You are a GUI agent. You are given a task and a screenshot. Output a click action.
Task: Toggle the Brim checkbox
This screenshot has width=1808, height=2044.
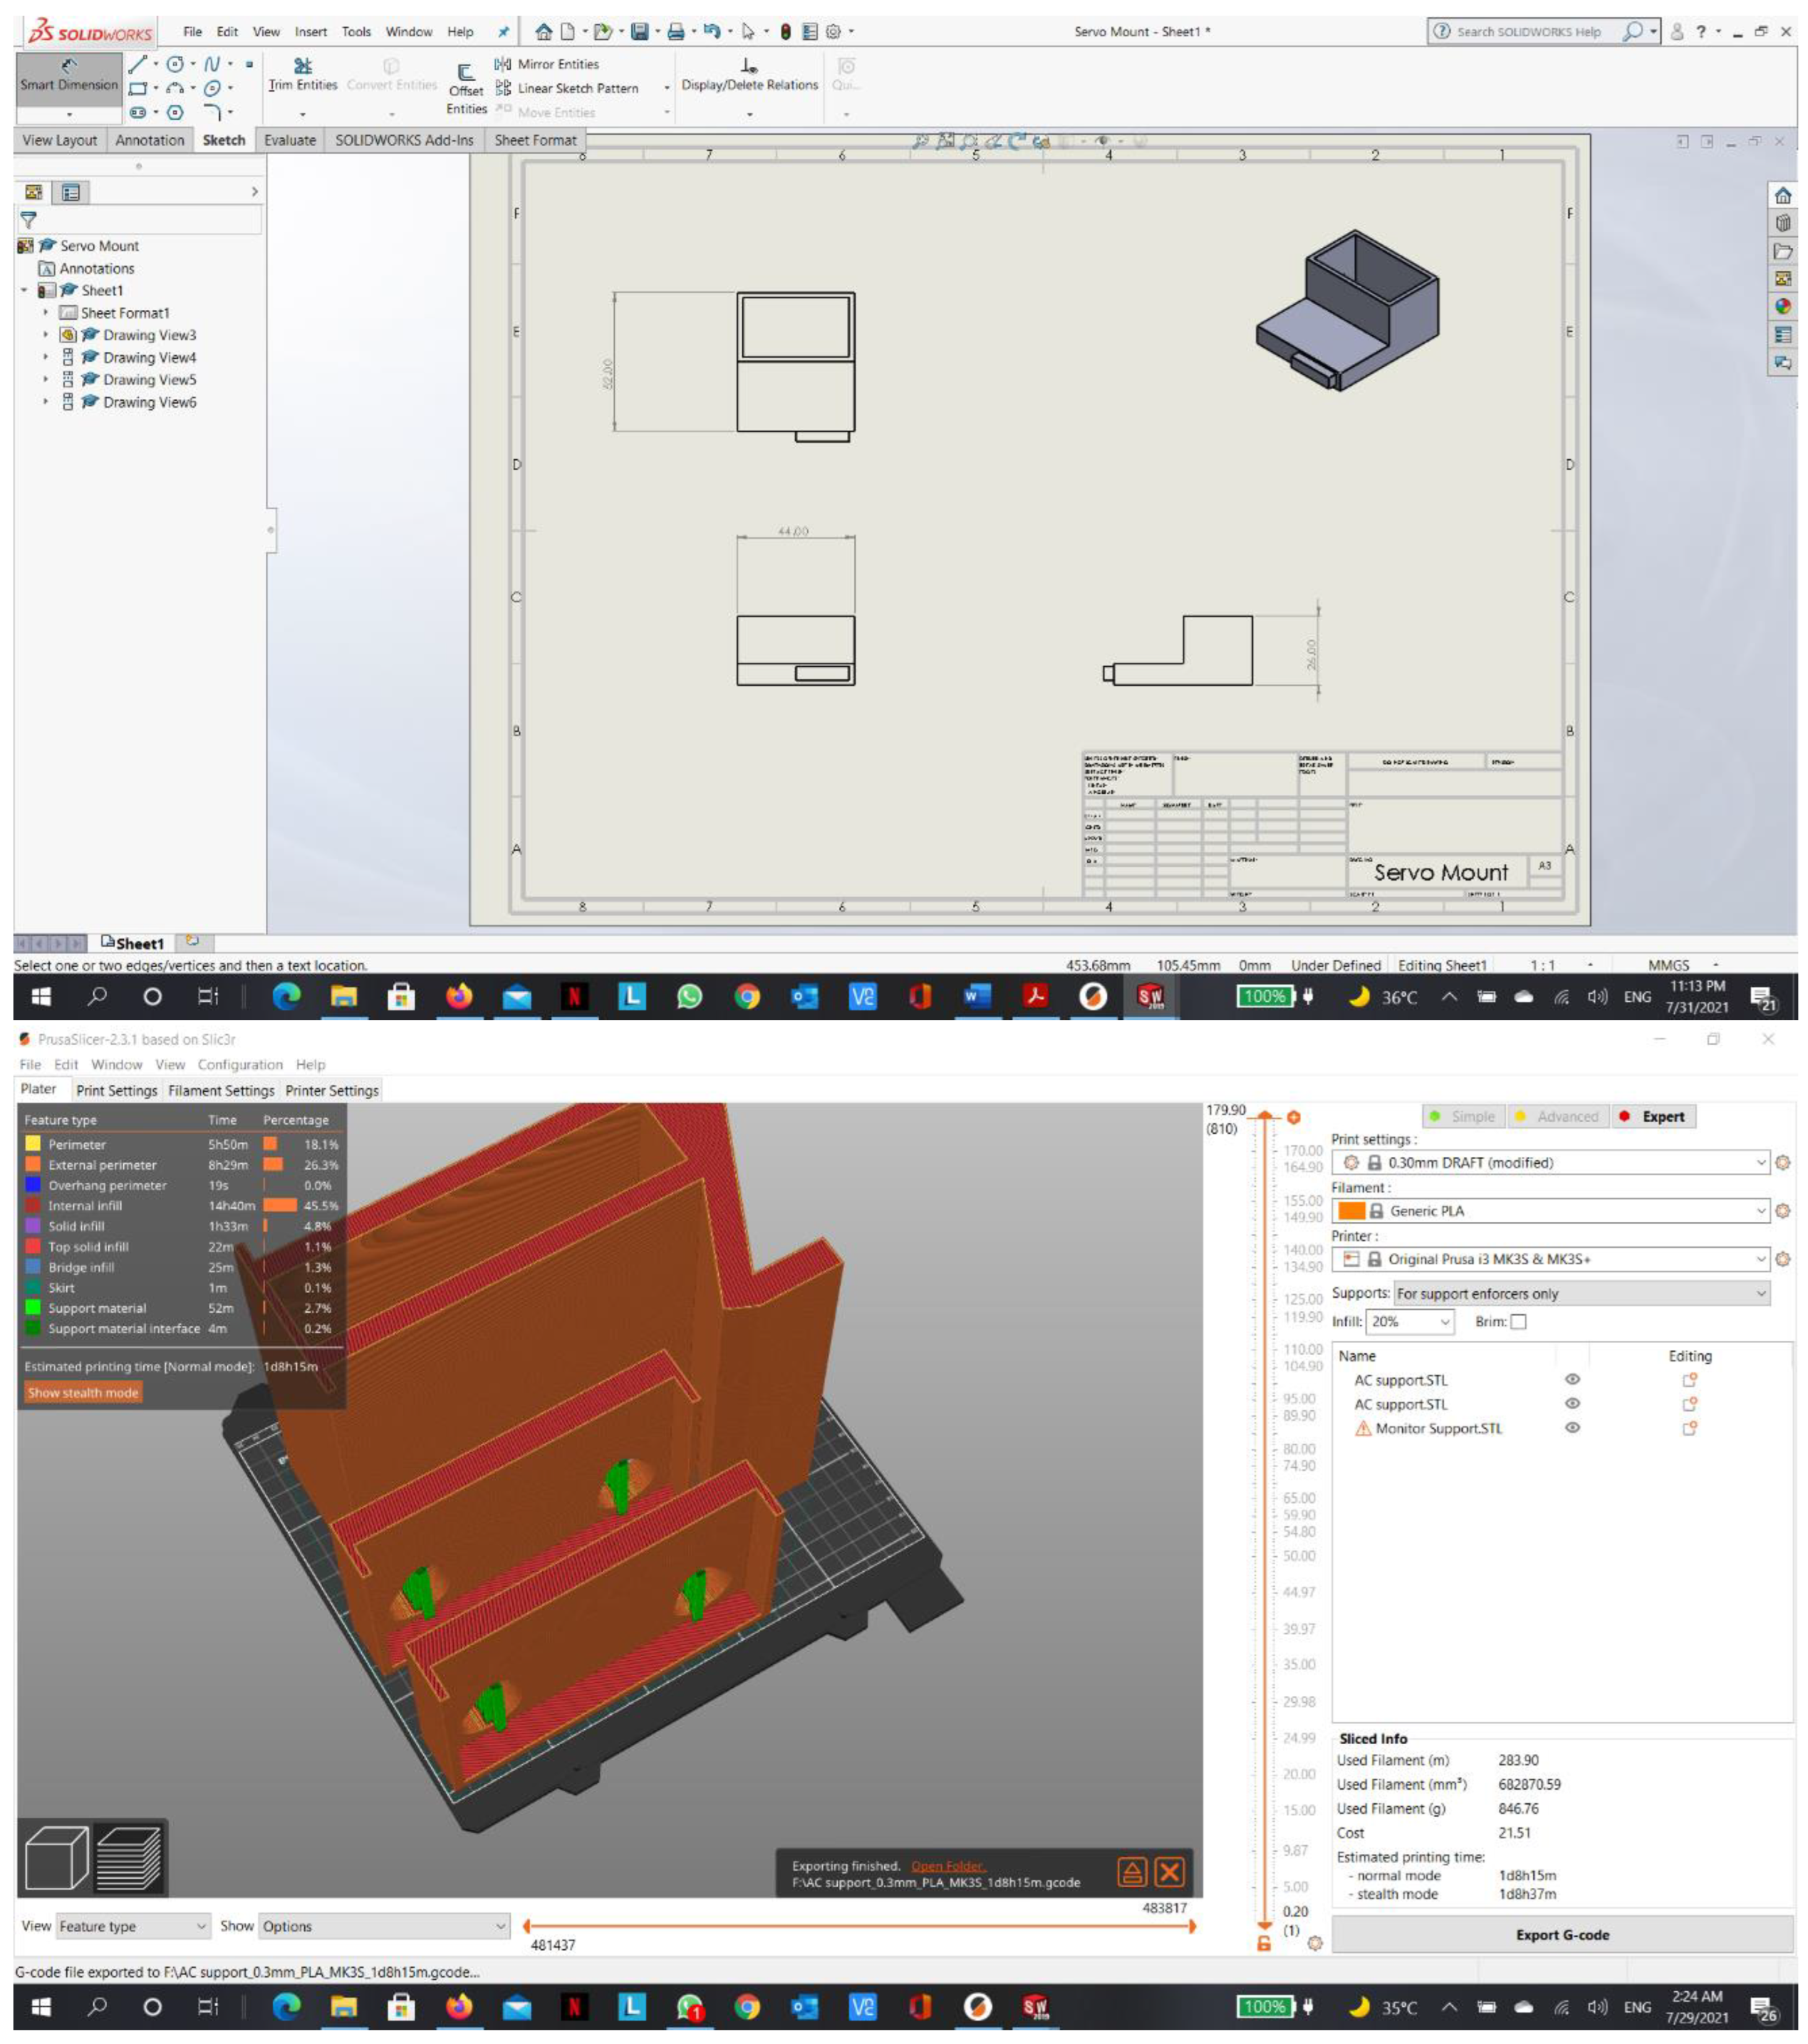pyautogui.click(x=1518, y=1321)
